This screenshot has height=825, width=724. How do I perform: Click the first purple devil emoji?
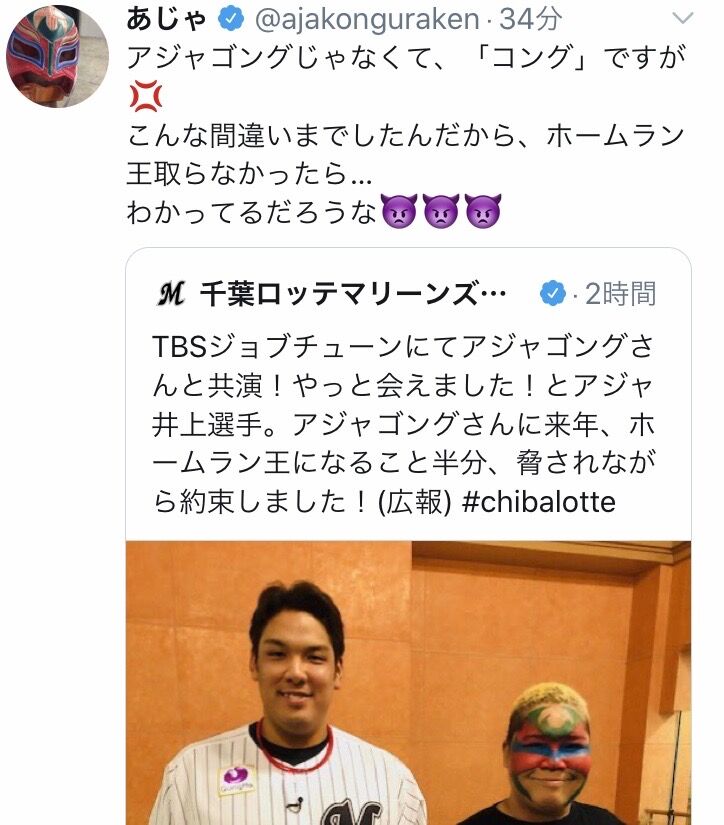[399, 211]
